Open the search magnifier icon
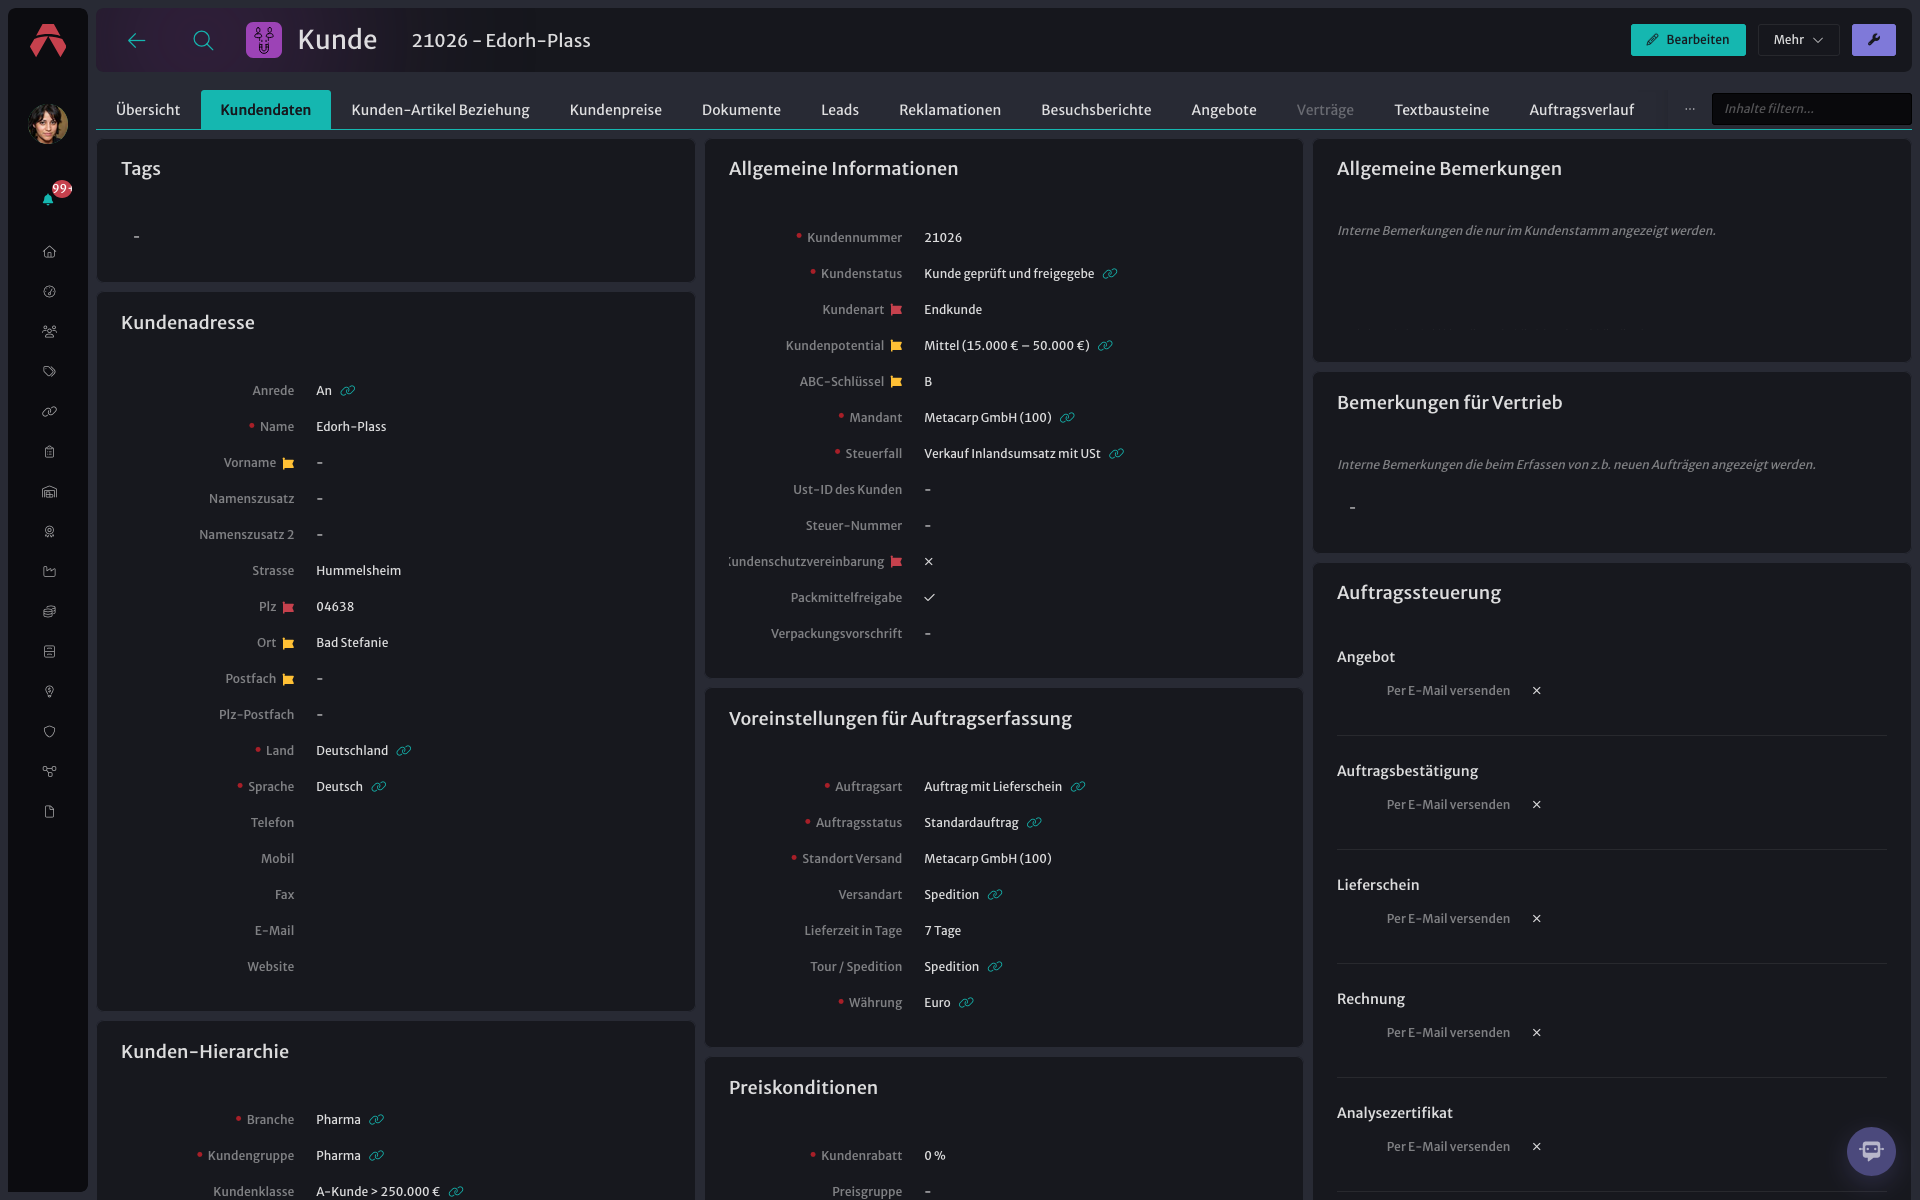Screen dimensions: 1920x1200 pos(203,40)
